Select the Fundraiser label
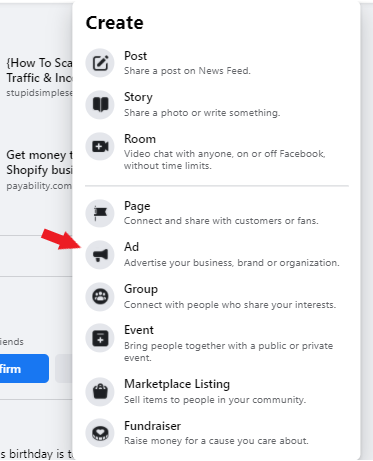 coord(152,426)
